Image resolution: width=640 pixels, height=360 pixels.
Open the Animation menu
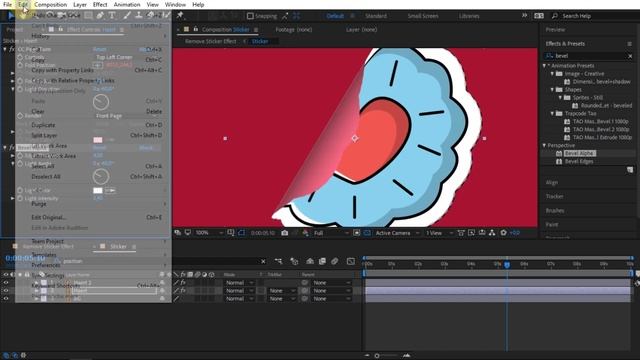point(127,4)
